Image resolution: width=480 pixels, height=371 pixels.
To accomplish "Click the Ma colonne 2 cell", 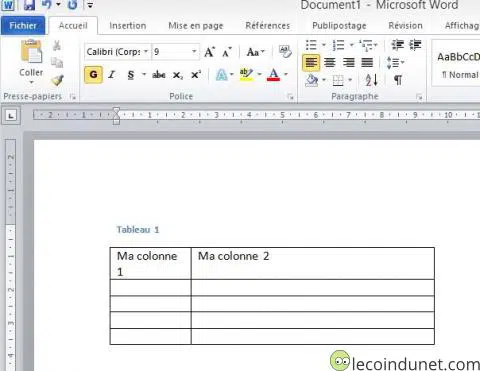I will tap(313, 263).
